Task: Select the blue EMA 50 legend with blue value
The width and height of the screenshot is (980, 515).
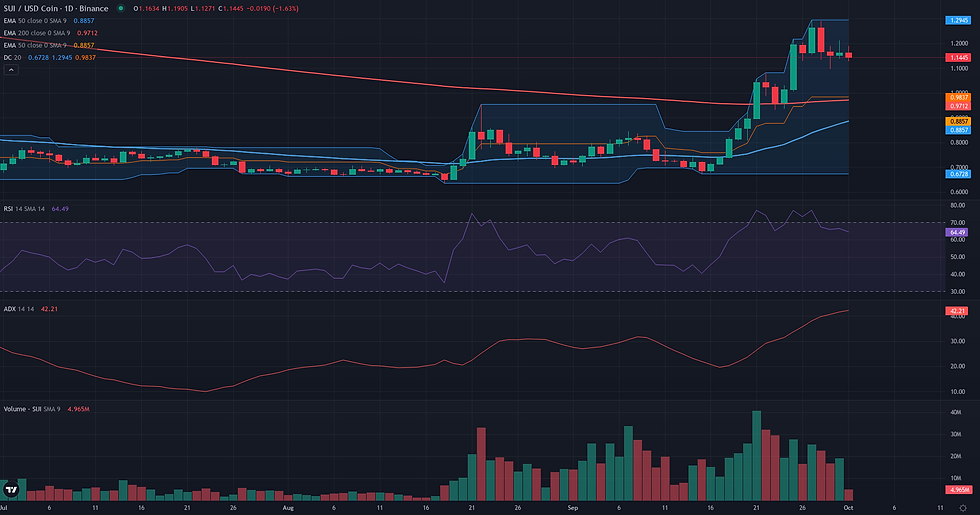Action: pos(49,21)
